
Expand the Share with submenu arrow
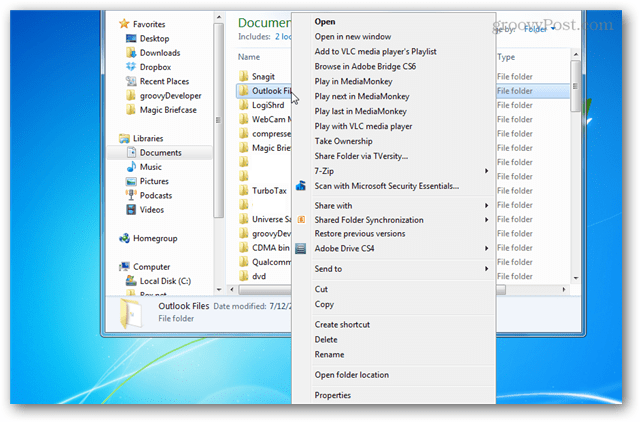pyautogui.click(x=486, y=205)
